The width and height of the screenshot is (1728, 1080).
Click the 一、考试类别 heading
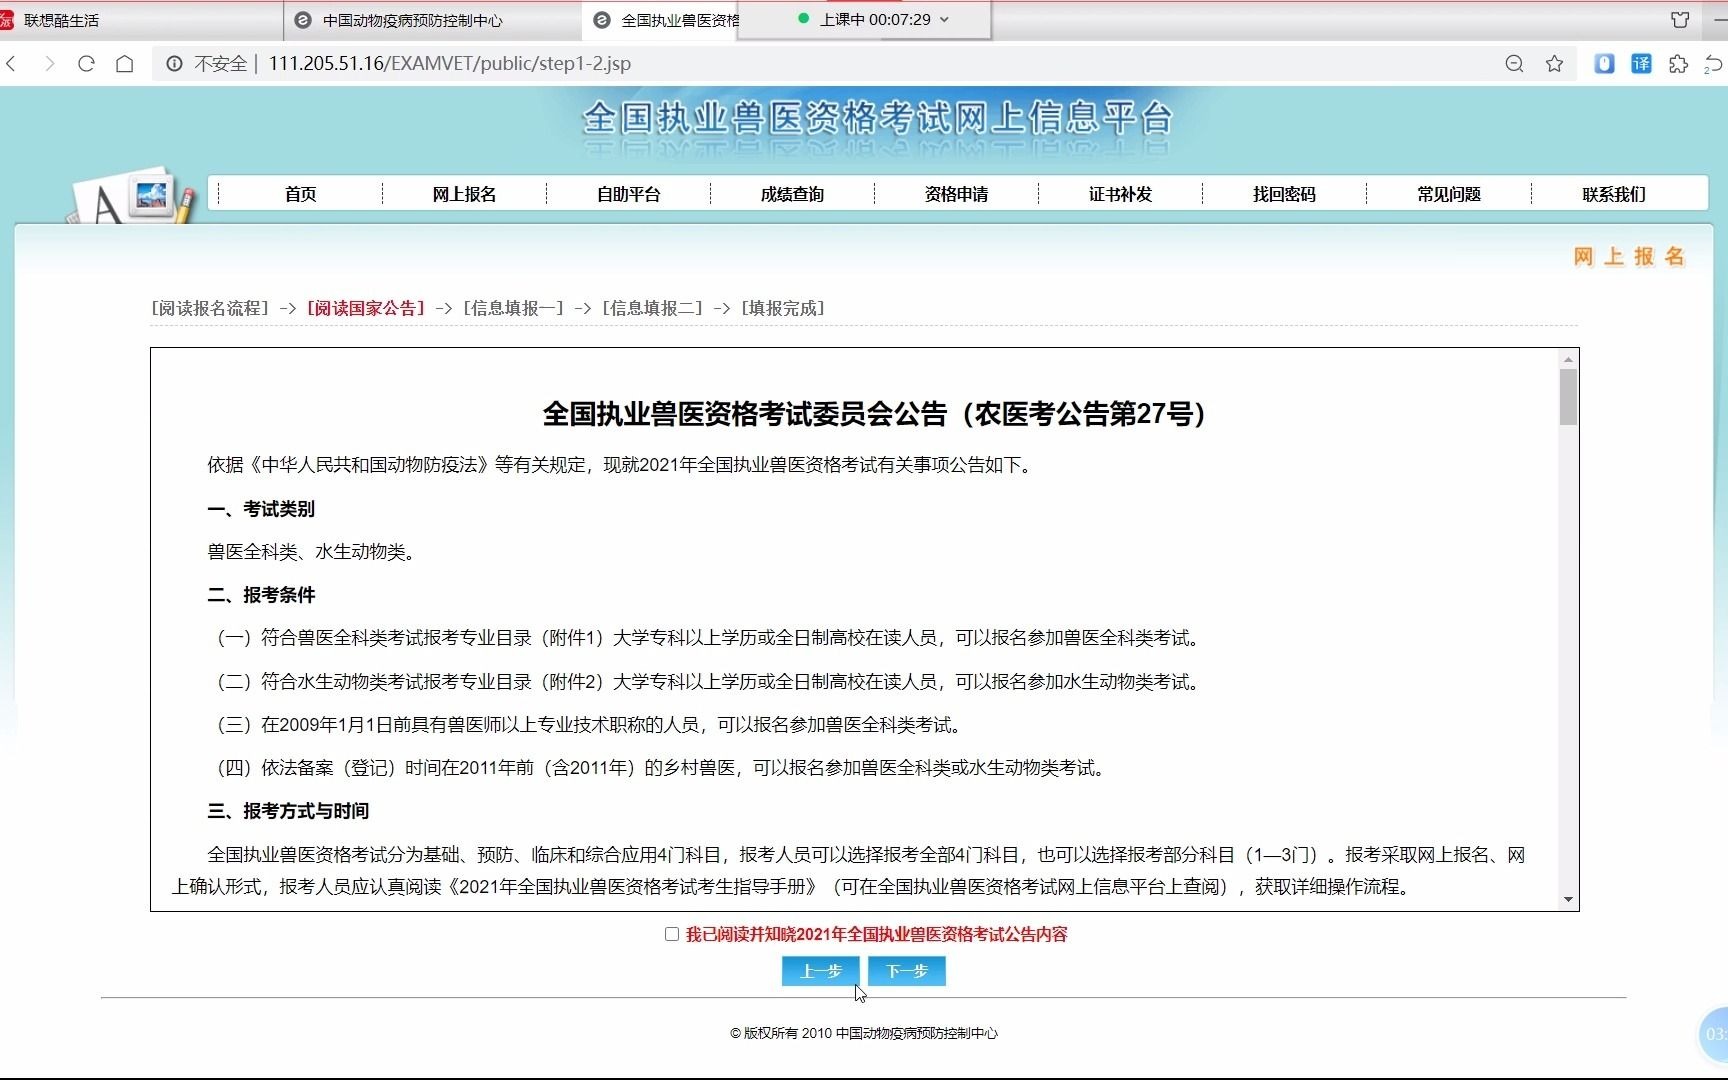261,509
